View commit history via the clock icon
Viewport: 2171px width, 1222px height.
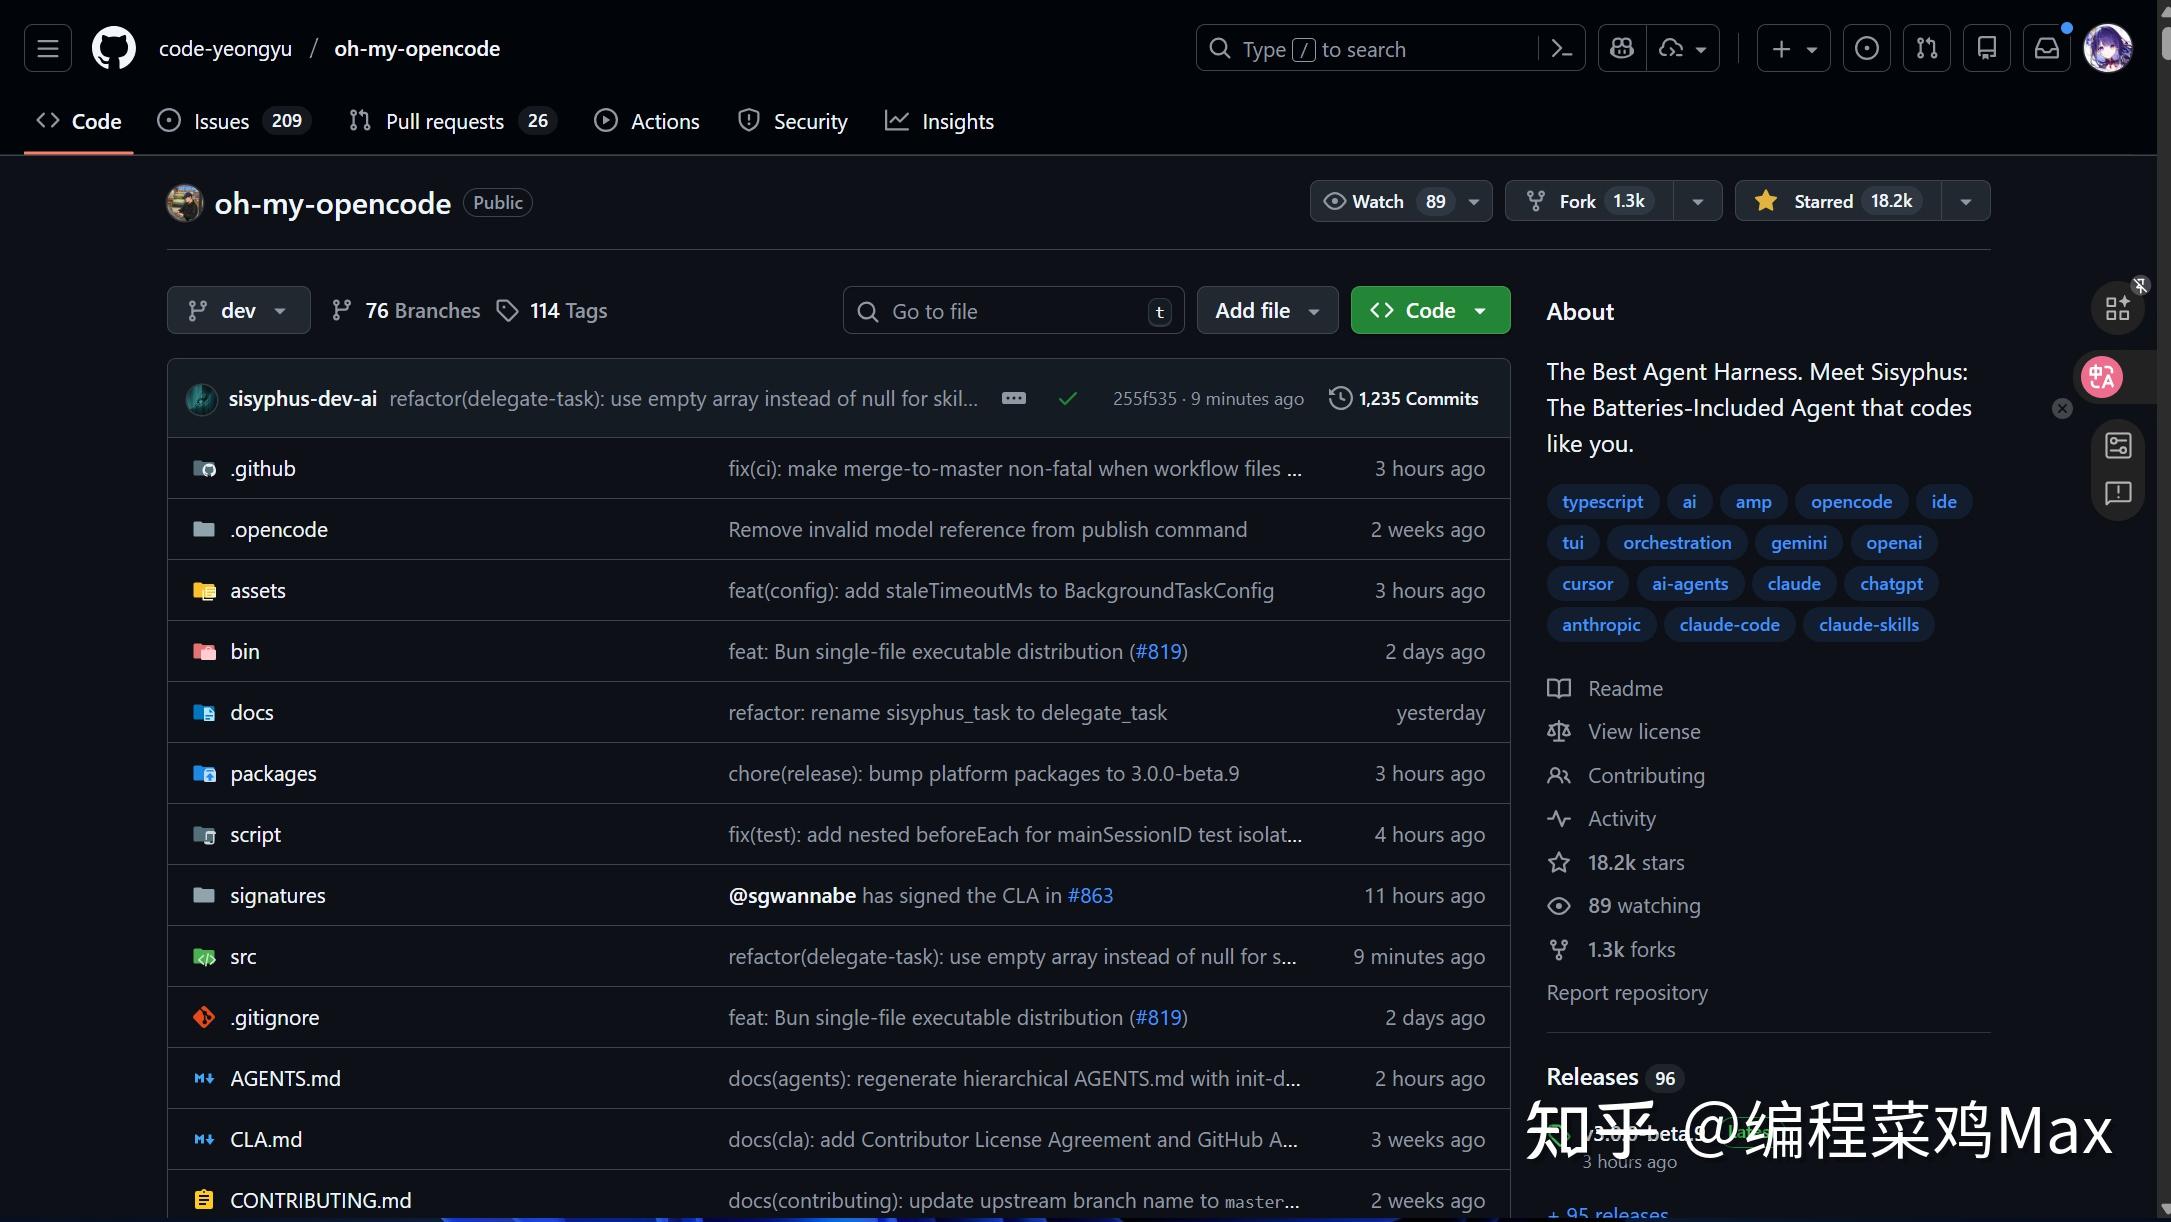pyautogui.click(x=1341, y=398)
